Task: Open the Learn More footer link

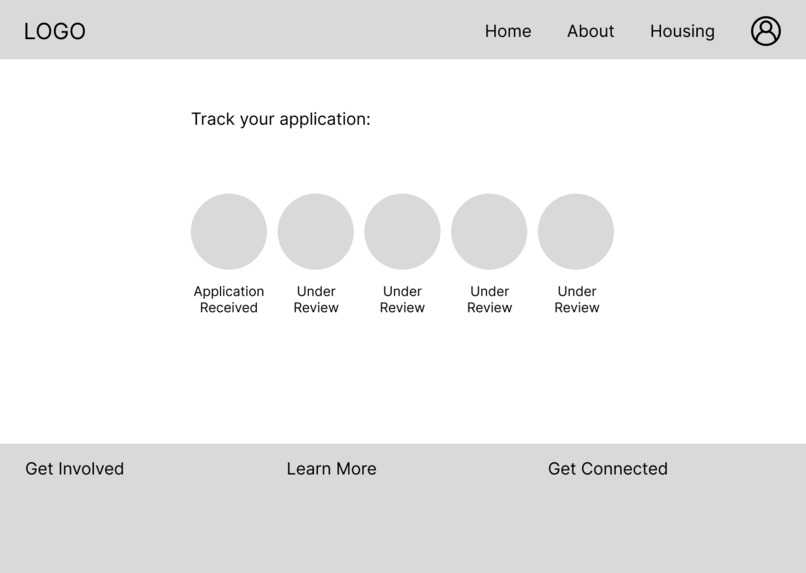Action: click(332, 469)
